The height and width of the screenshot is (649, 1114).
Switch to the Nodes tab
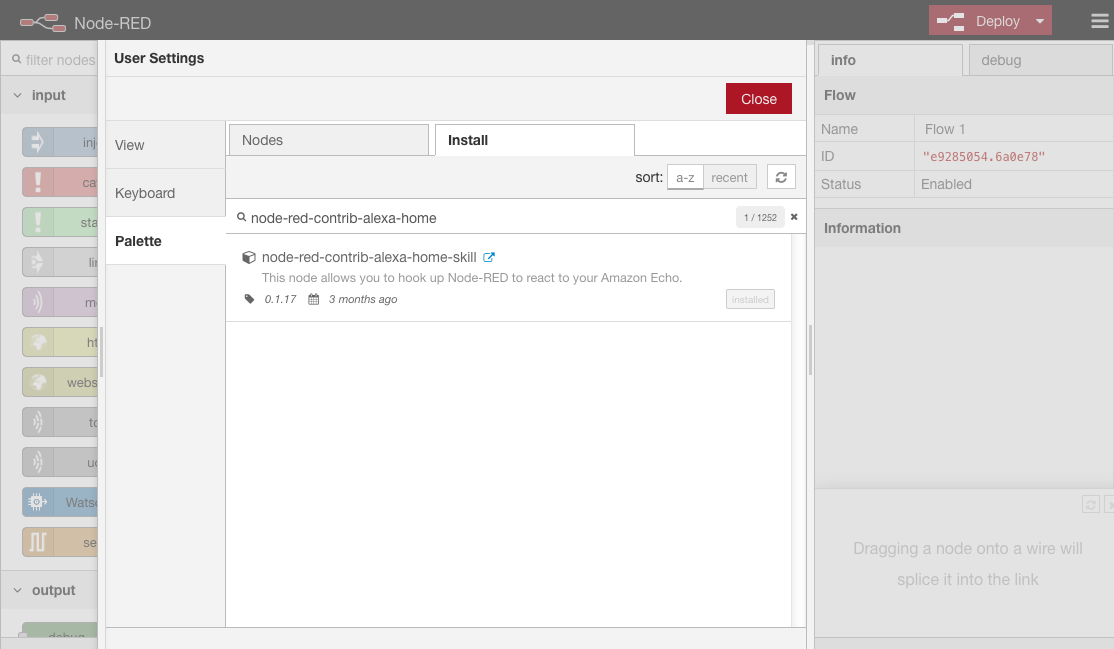329,140
